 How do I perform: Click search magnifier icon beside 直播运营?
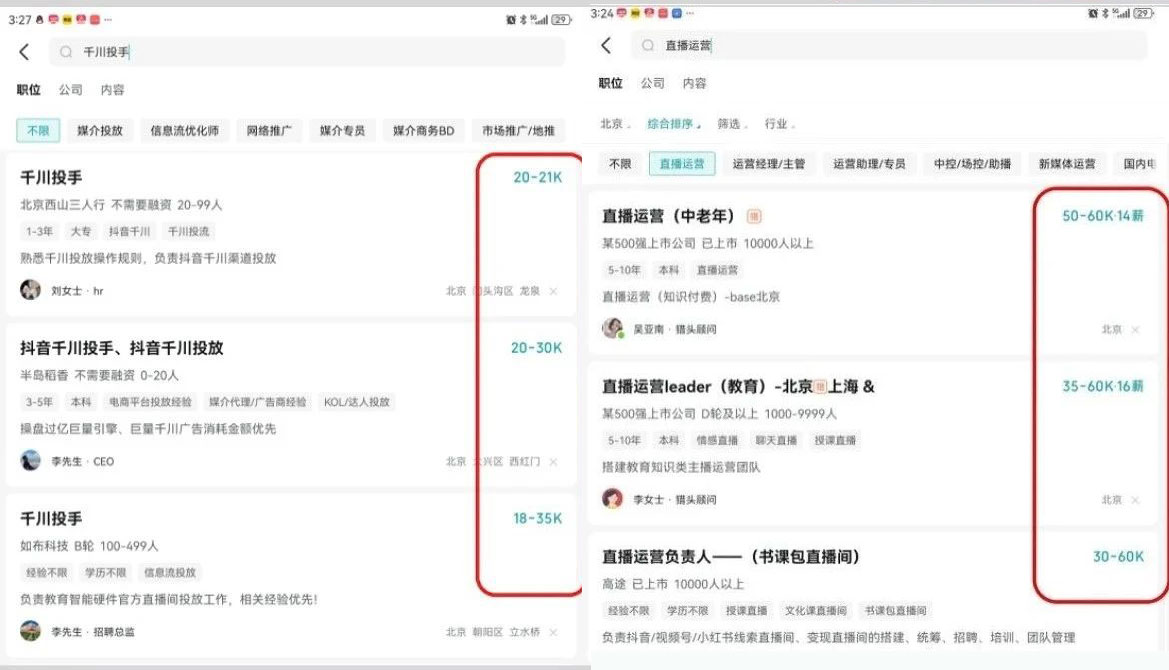648,46
